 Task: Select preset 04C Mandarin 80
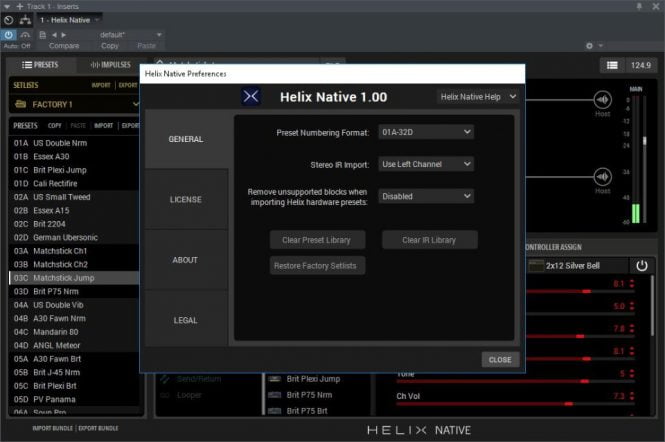[x=73, y=332]
